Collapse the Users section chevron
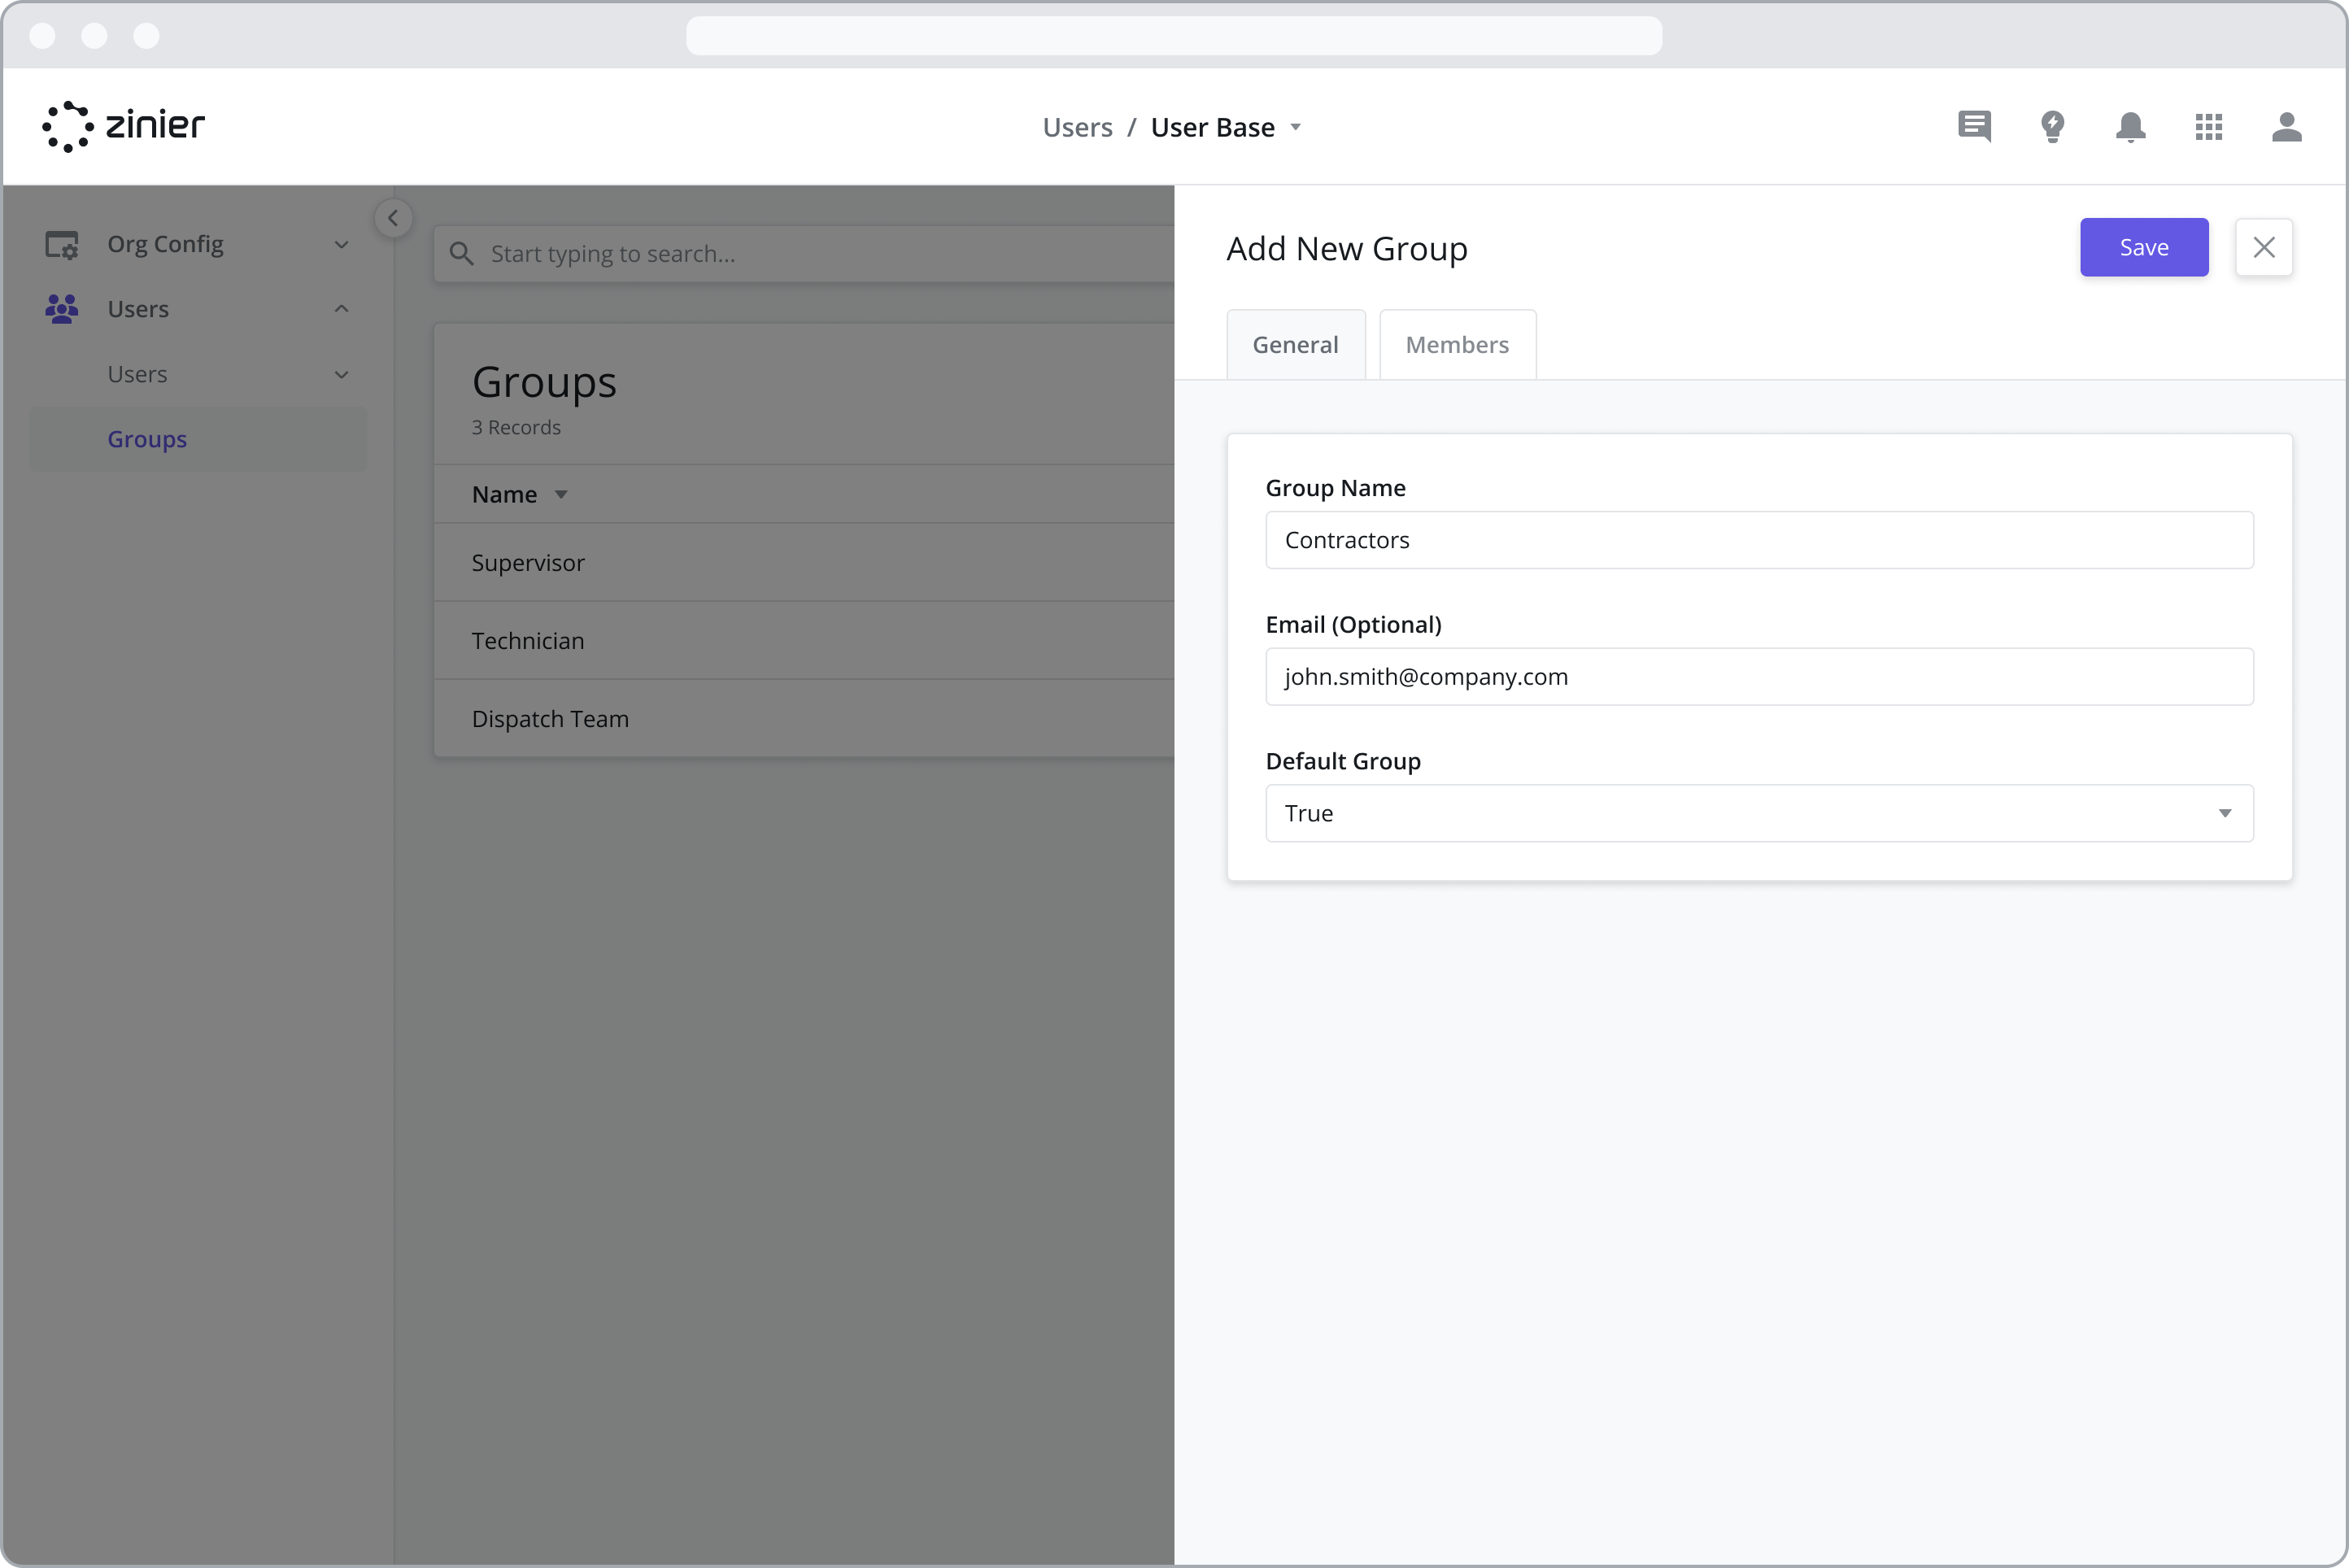 coord(341,309)
